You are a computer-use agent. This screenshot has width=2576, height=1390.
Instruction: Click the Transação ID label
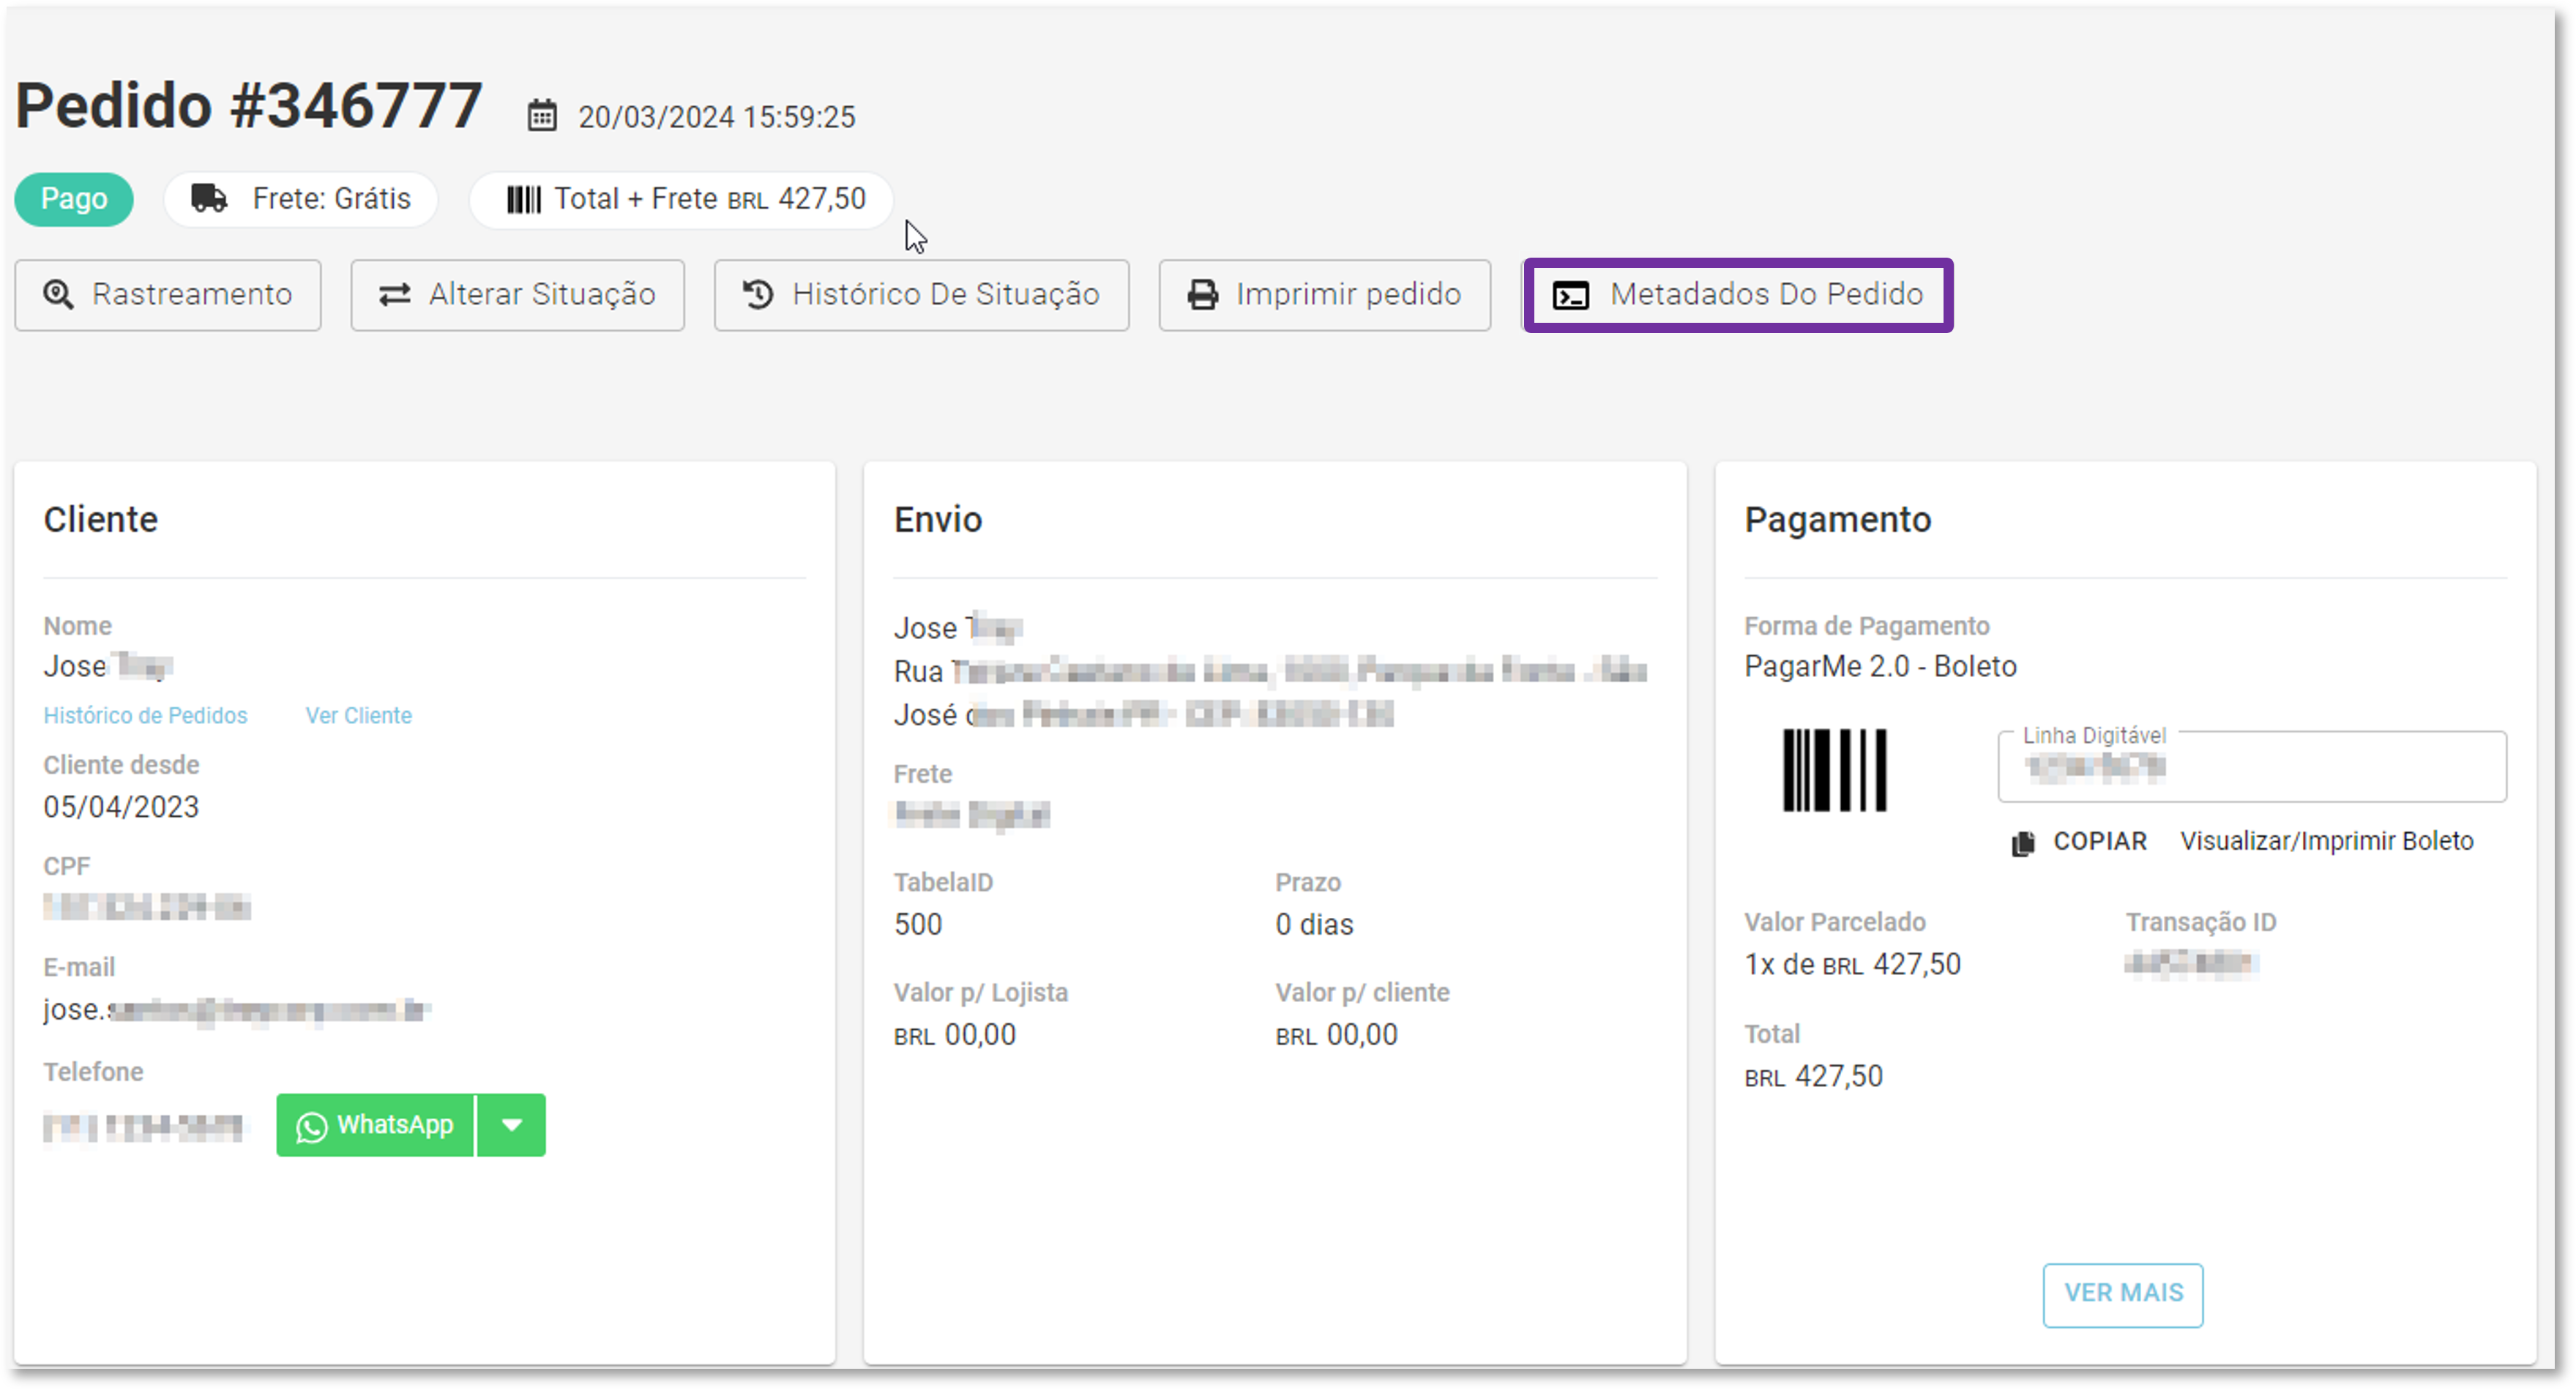pos(2200,922)
